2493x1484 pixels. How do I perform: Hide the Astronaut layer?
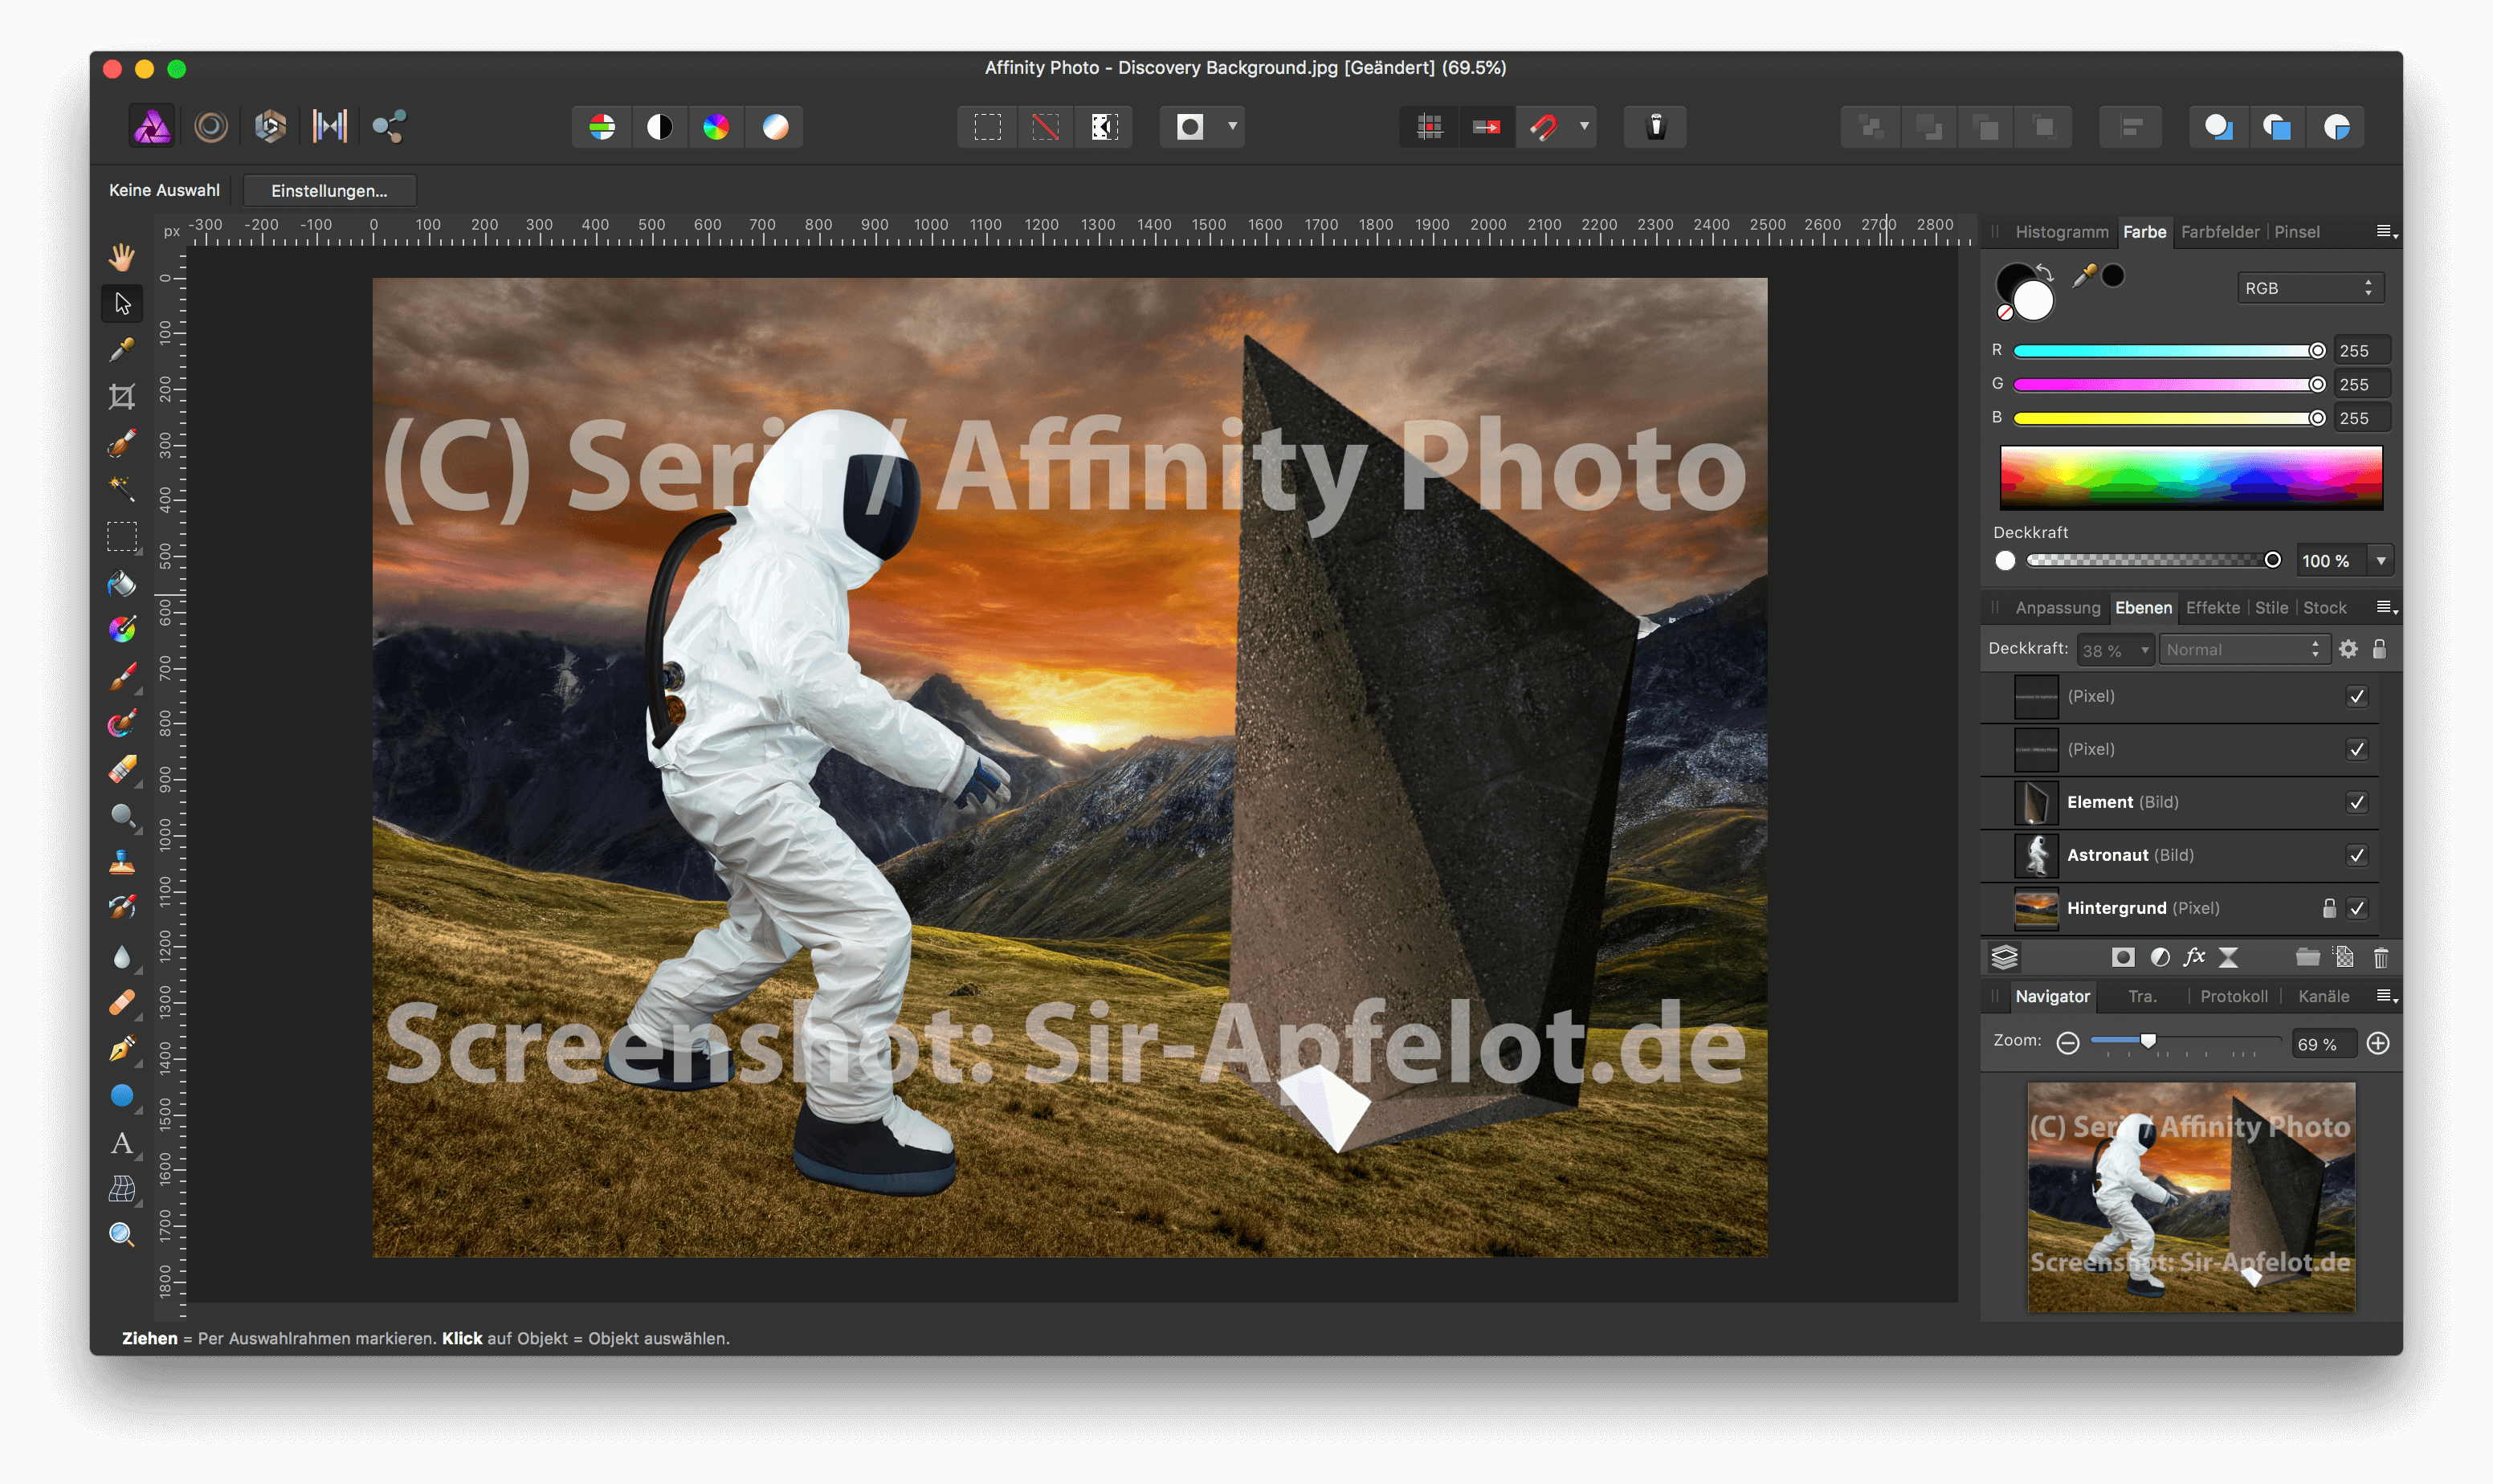coord(2357,855)
